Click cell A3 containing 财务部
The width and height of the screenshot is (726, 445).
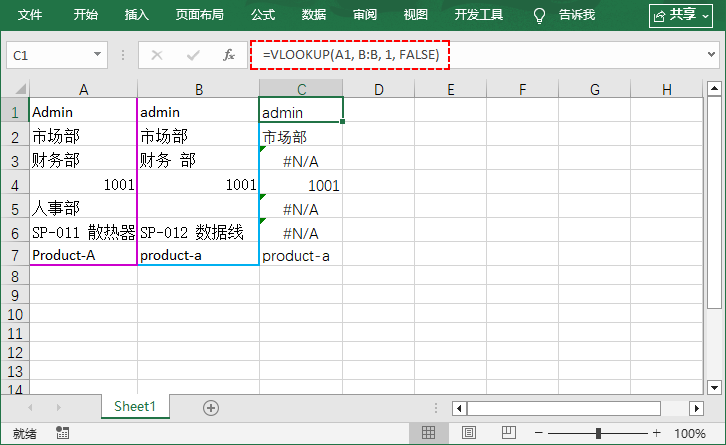click(83, 160)
